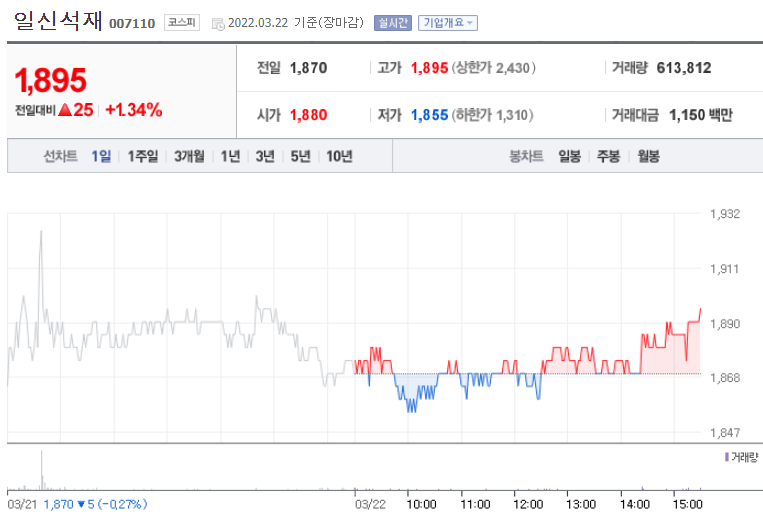Click the 10:00 time axis label
The height and width of the screenshot is (525, 763).
[421, 504]
